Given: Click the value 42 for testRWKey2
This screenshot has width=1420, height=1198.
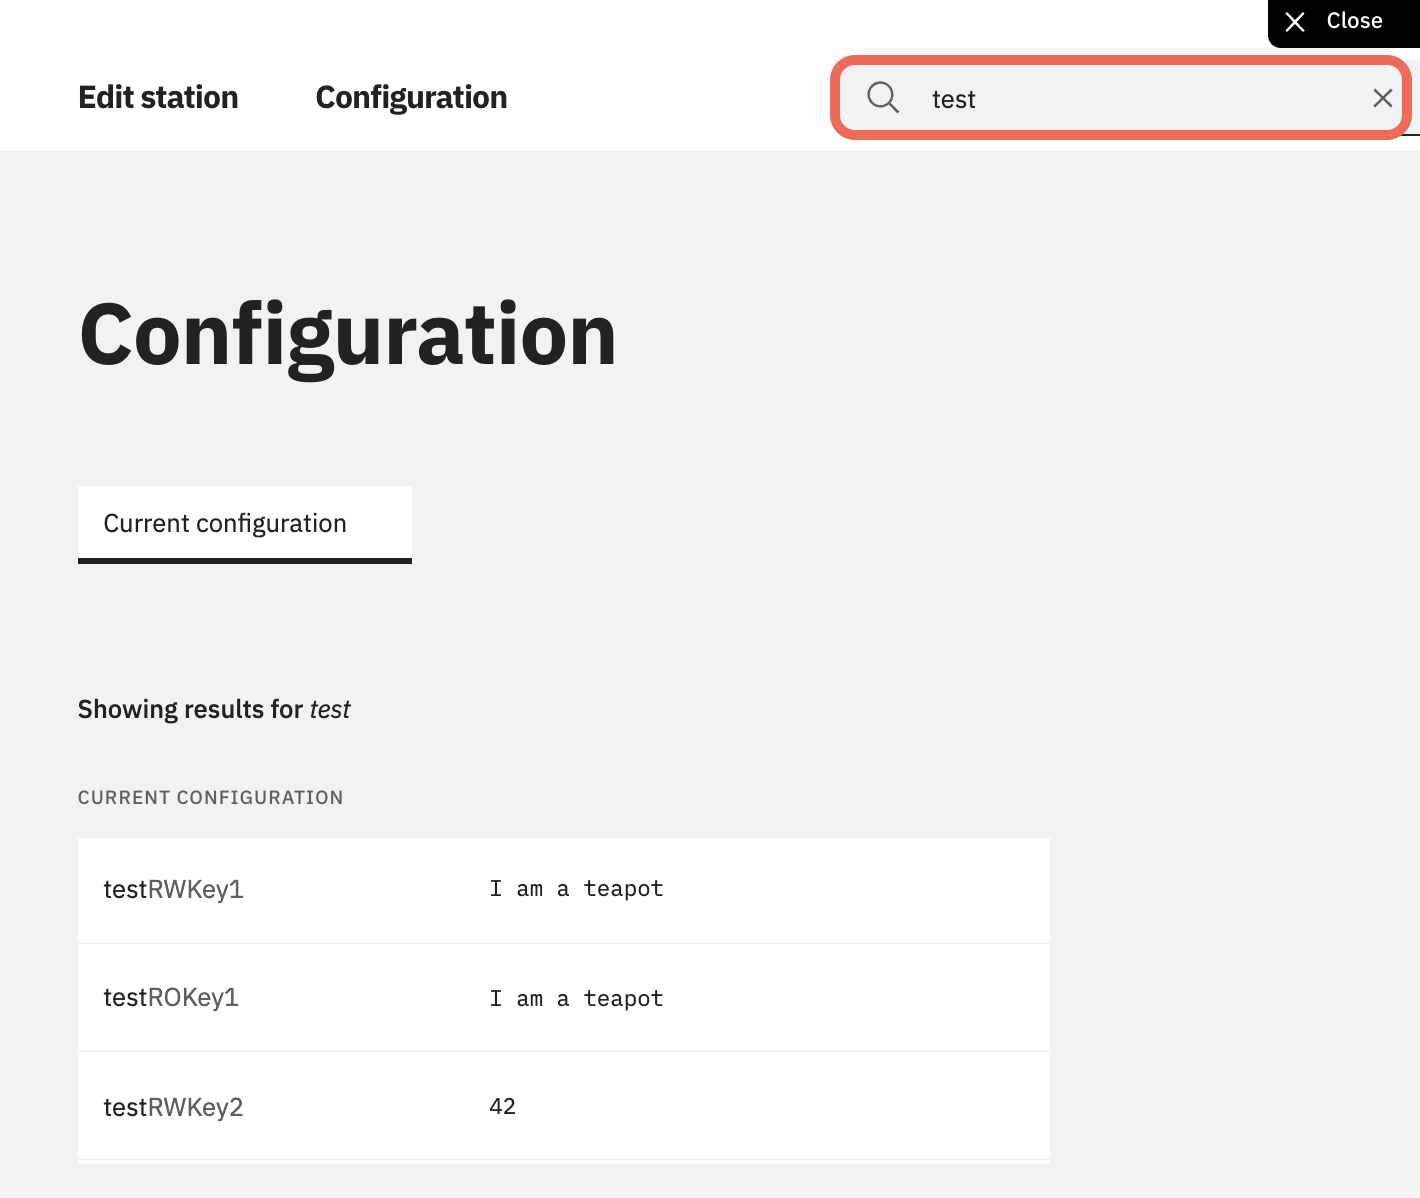Looking at the screenshot, I should 502,1107.
